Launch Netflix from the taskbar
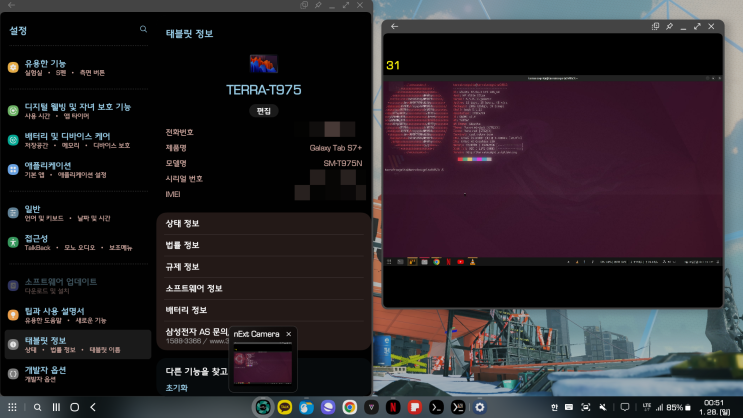The height and width of the screenshot is (418, 743). pyautogui.click(x=393, y=407)
